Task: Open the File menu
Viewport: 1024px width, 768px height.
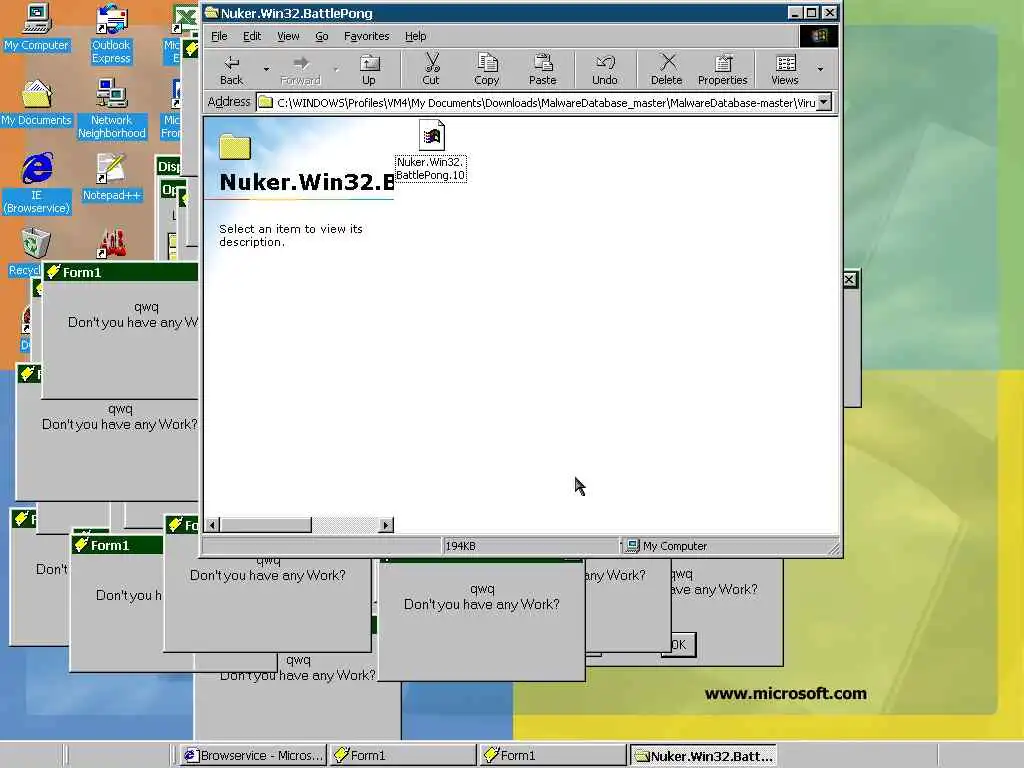Action: [219, 36]
